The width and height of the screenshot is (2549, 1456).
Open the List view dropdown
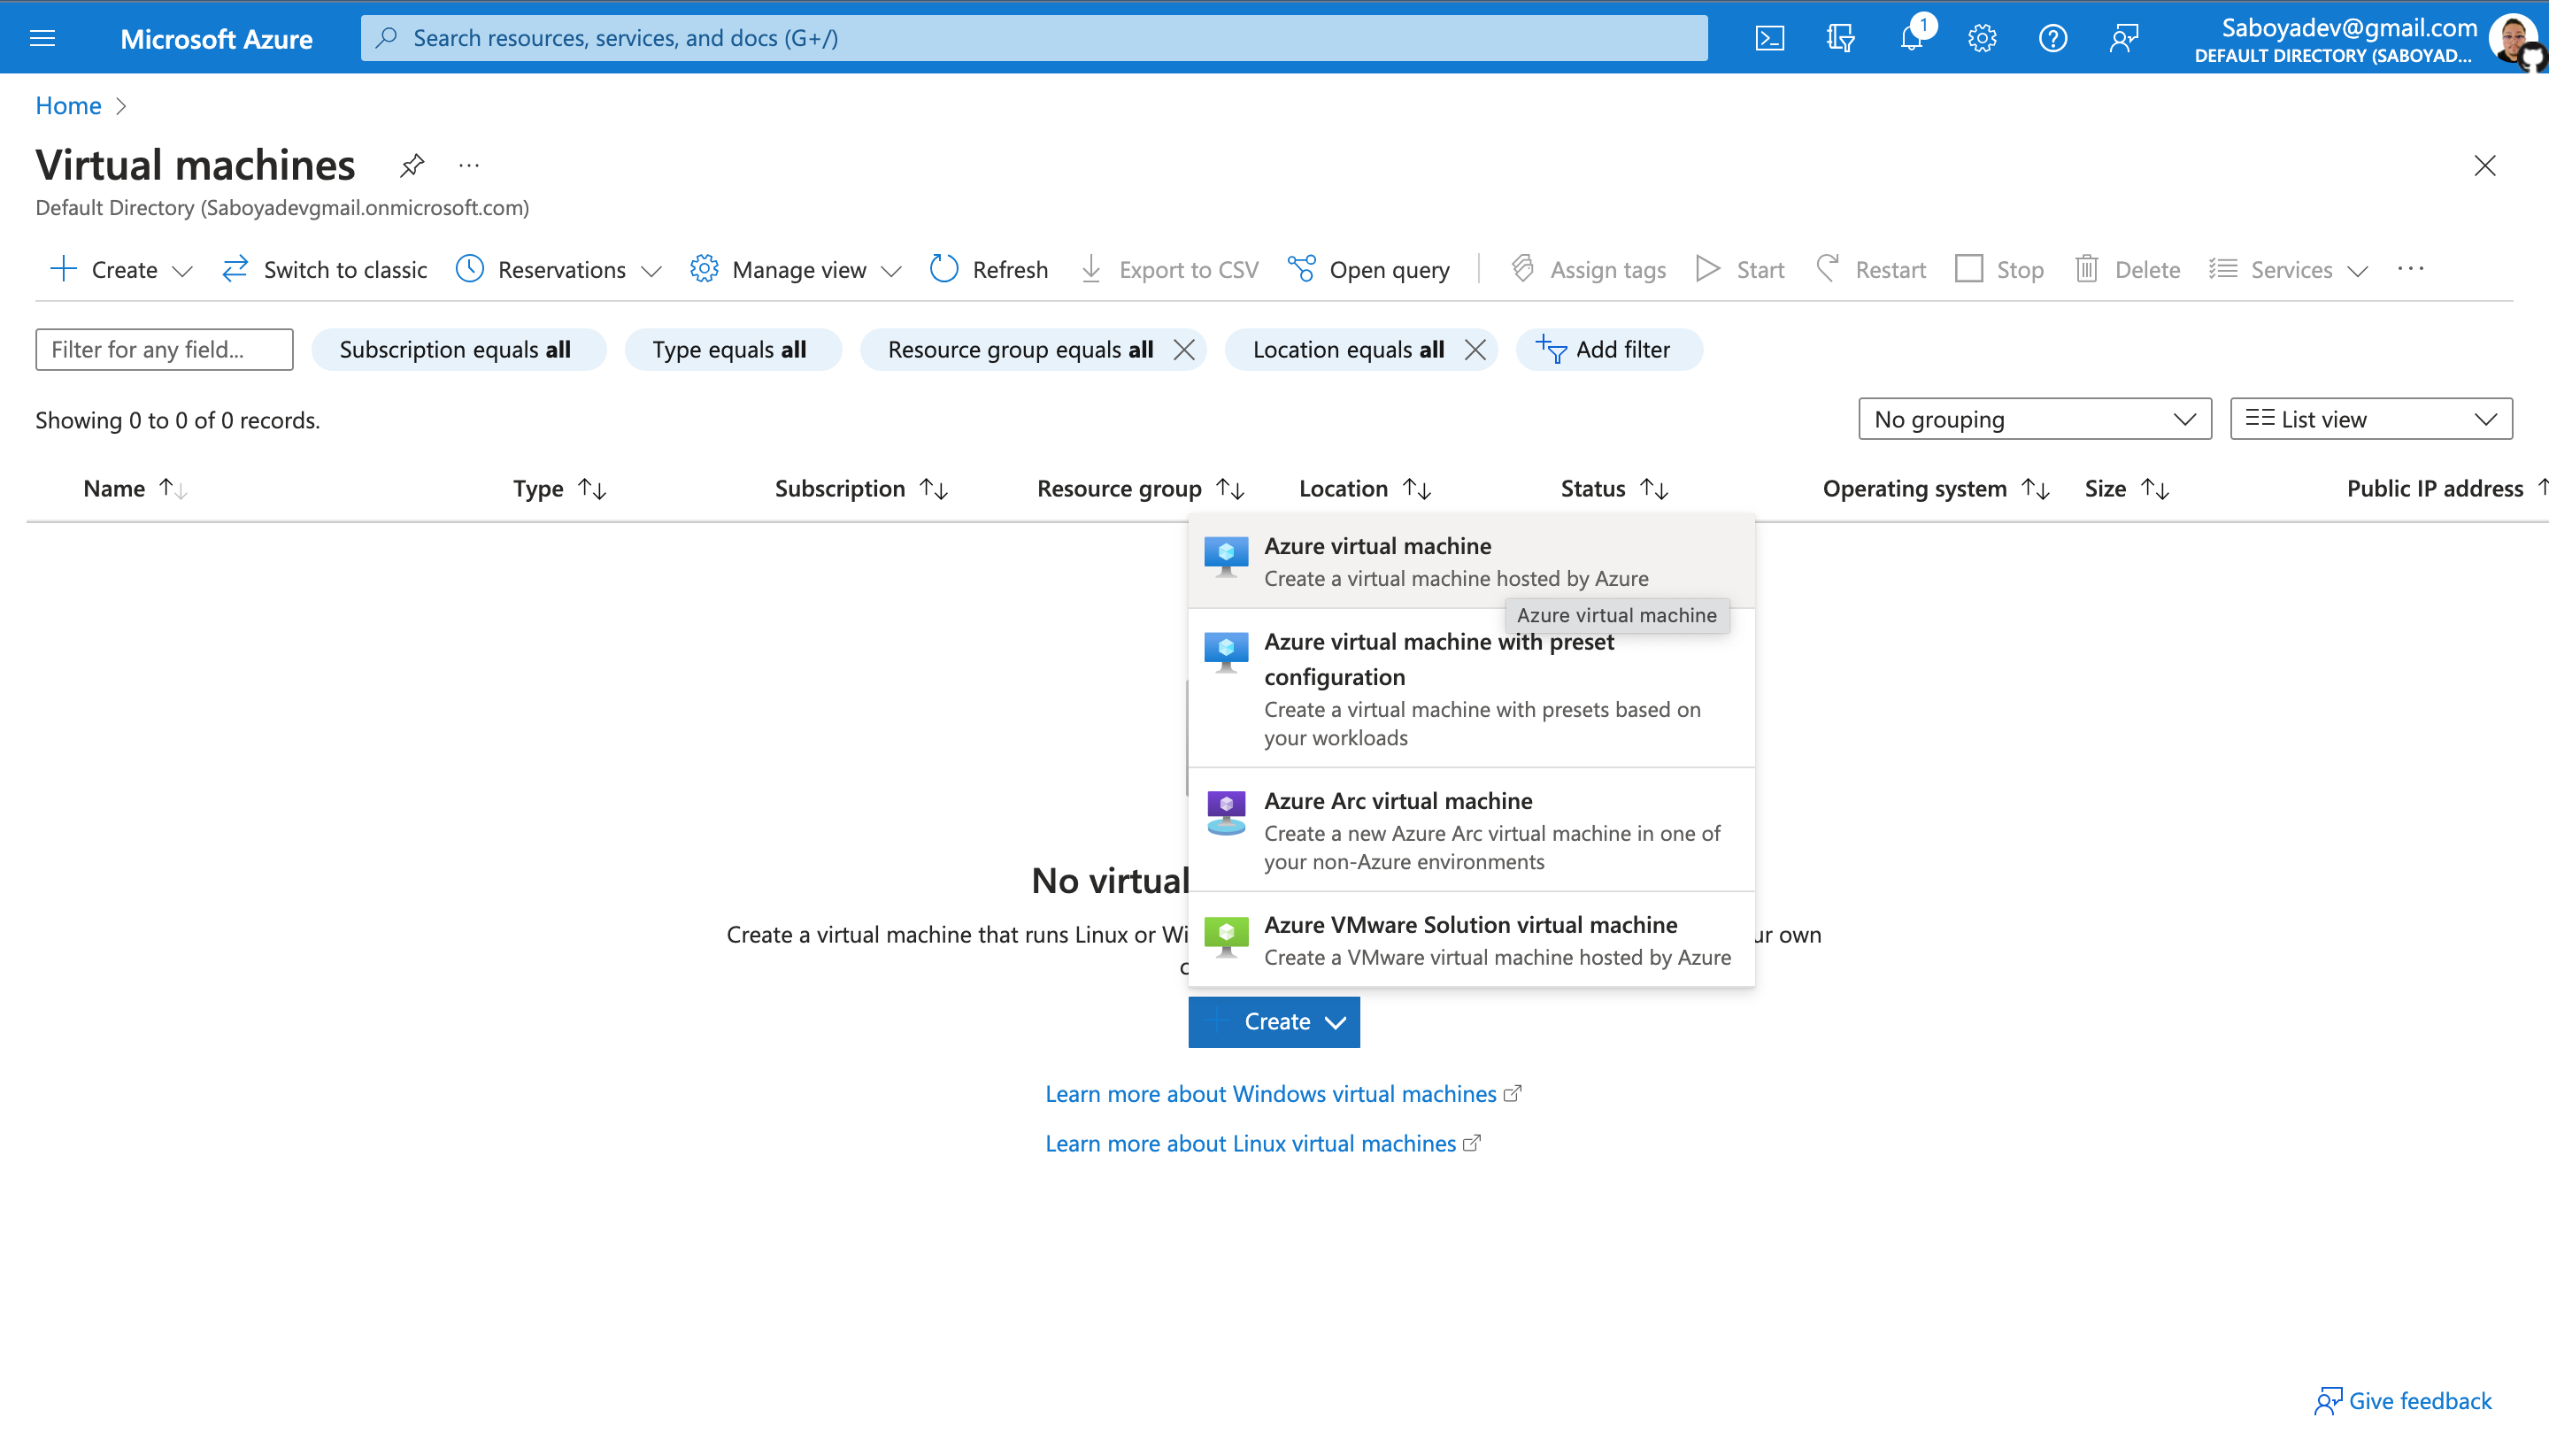tap(2370, 419)
